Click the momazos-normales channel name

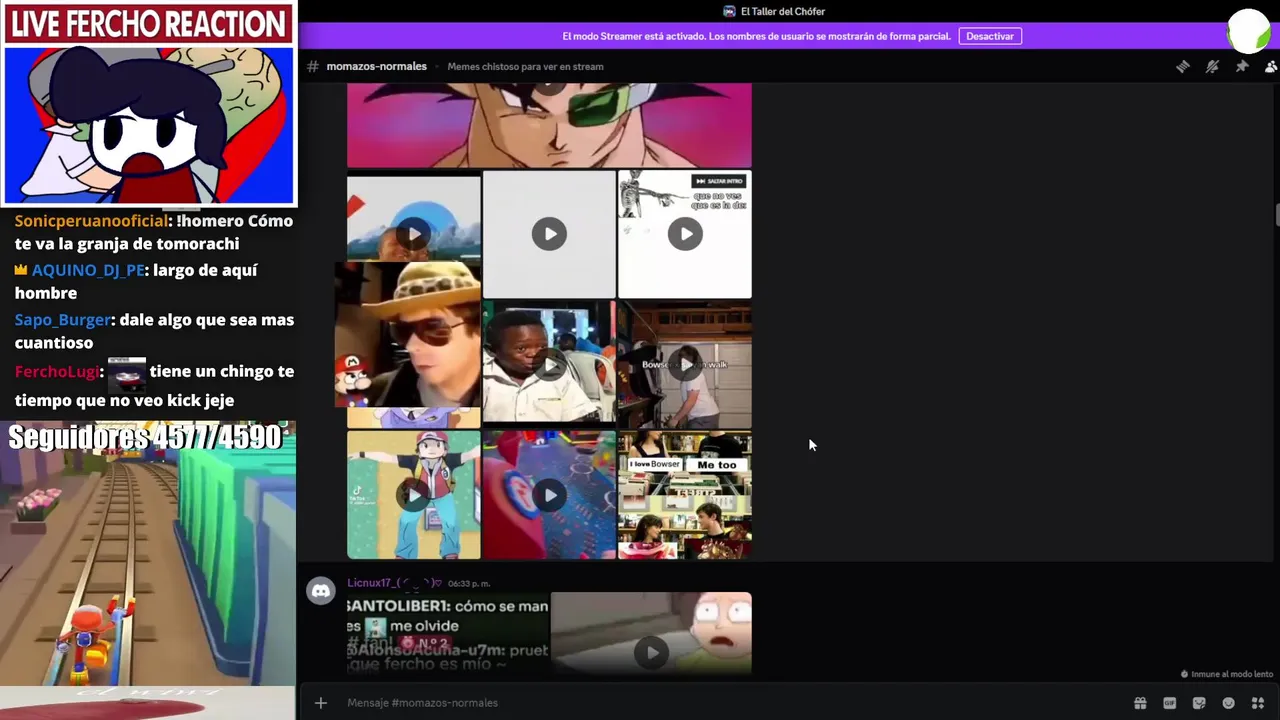click(x=376, y=66)
